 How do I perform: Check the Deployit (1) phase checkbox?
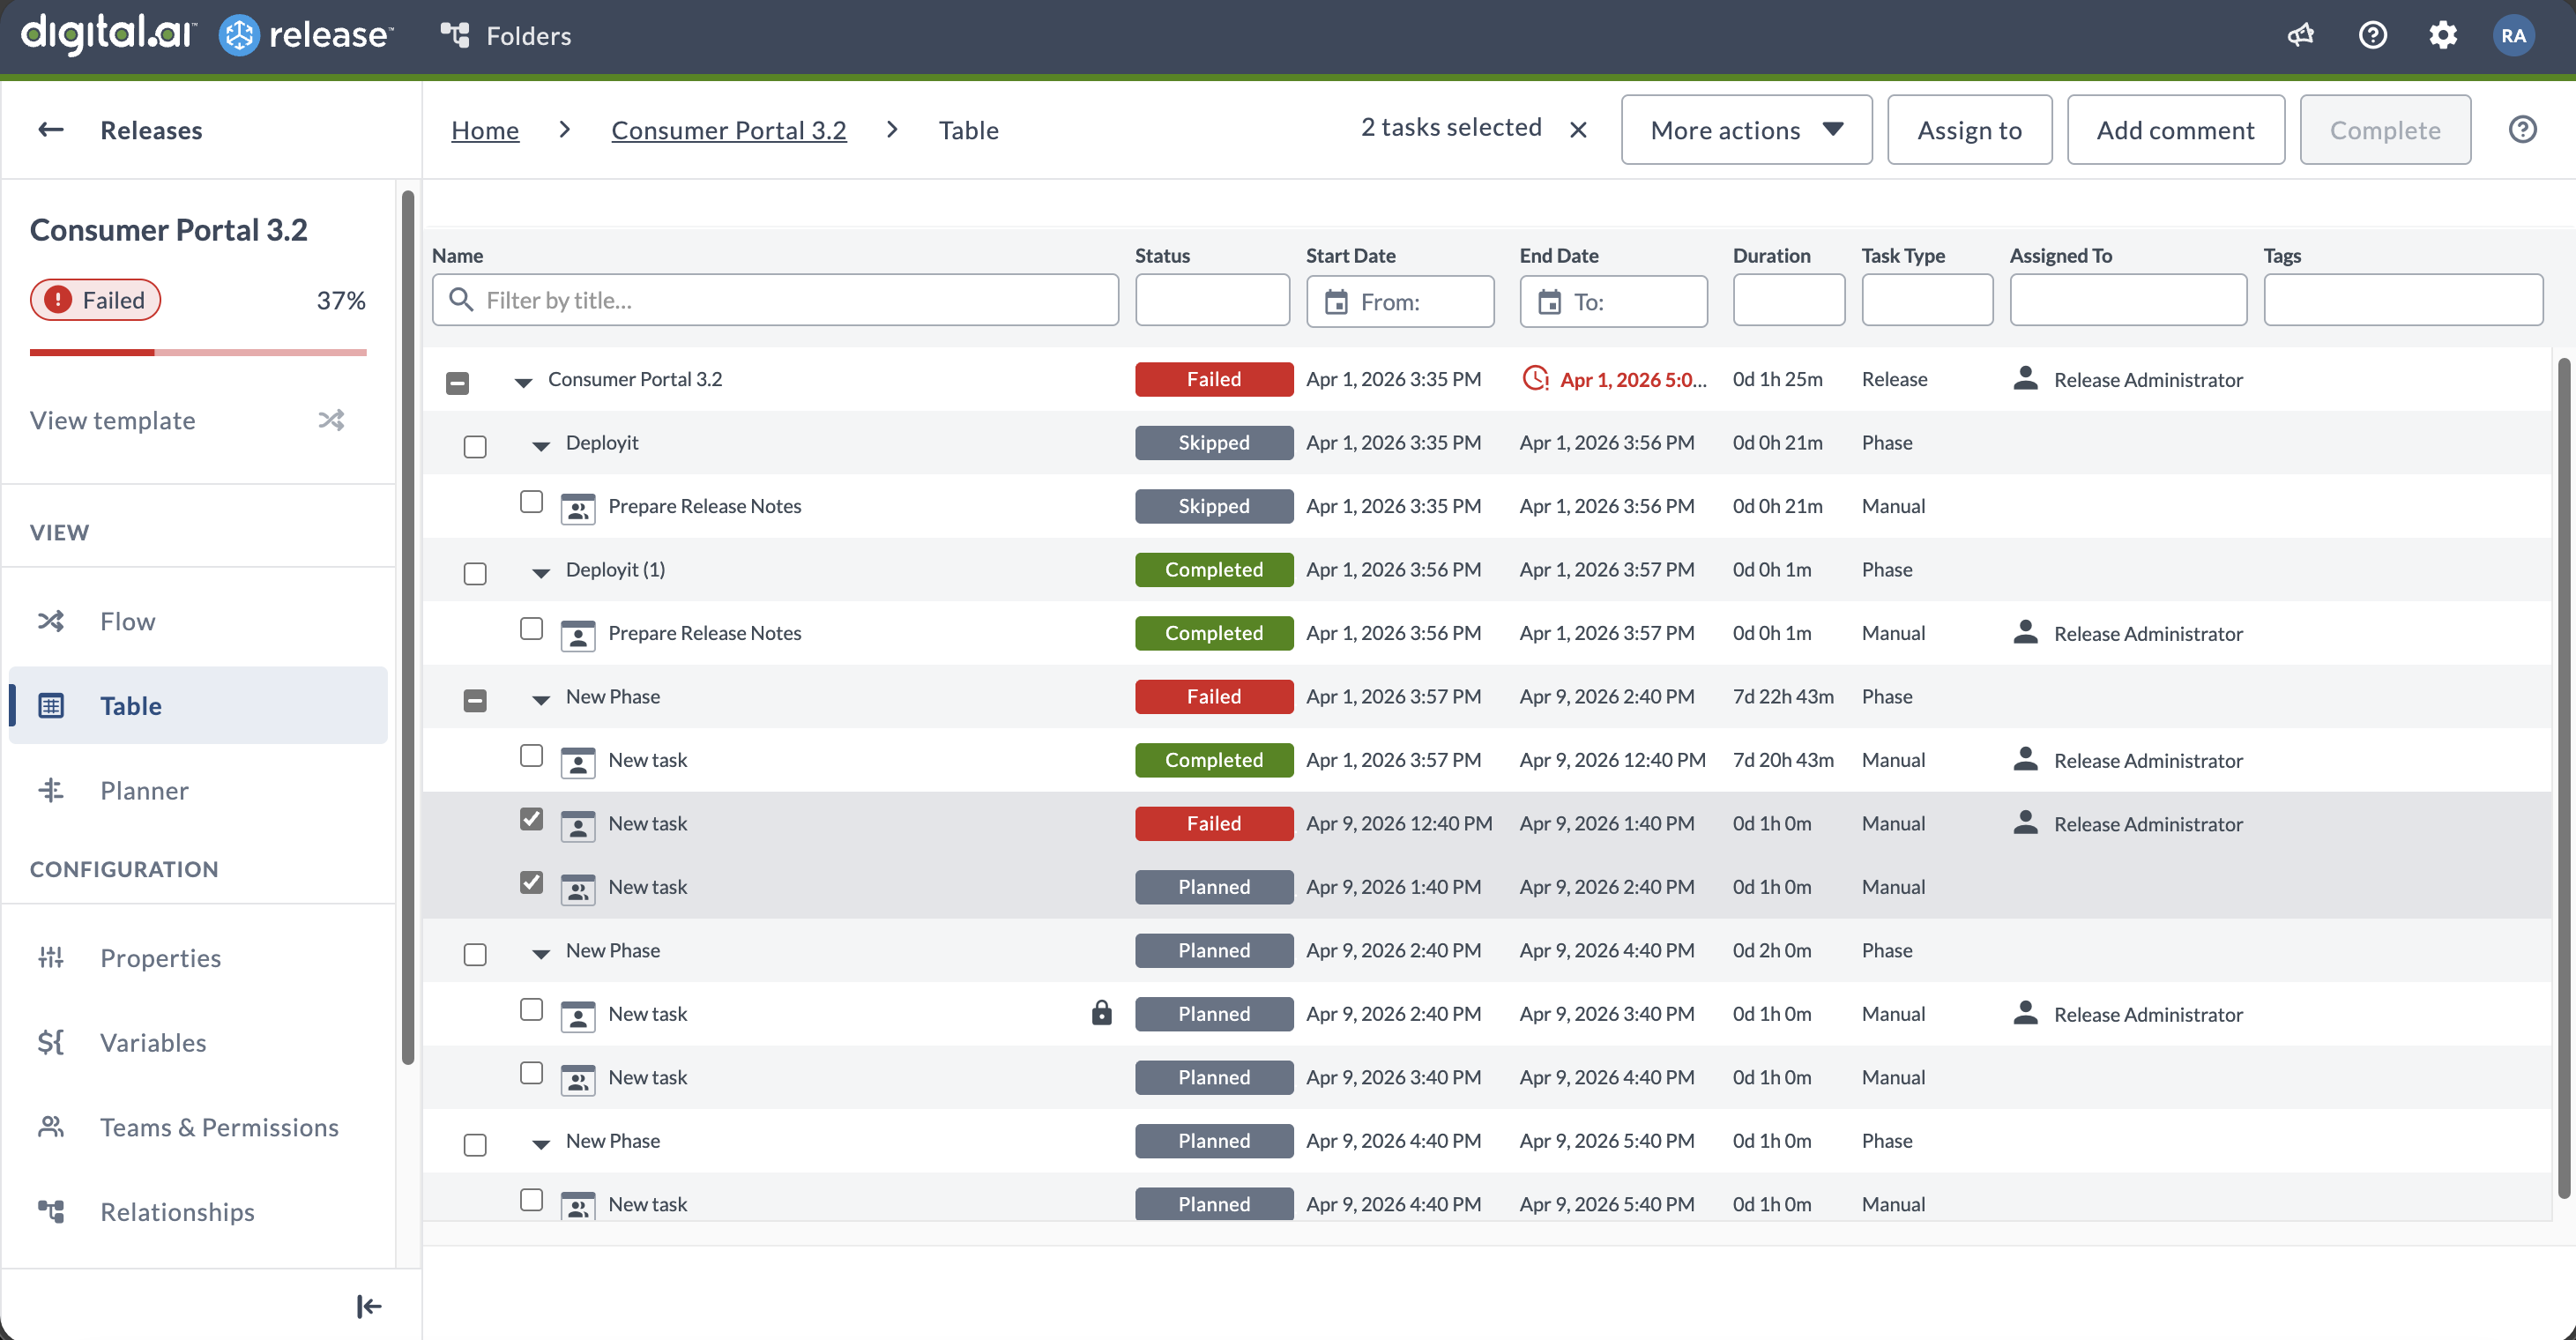pyautogui.click(x=475, y=573)
